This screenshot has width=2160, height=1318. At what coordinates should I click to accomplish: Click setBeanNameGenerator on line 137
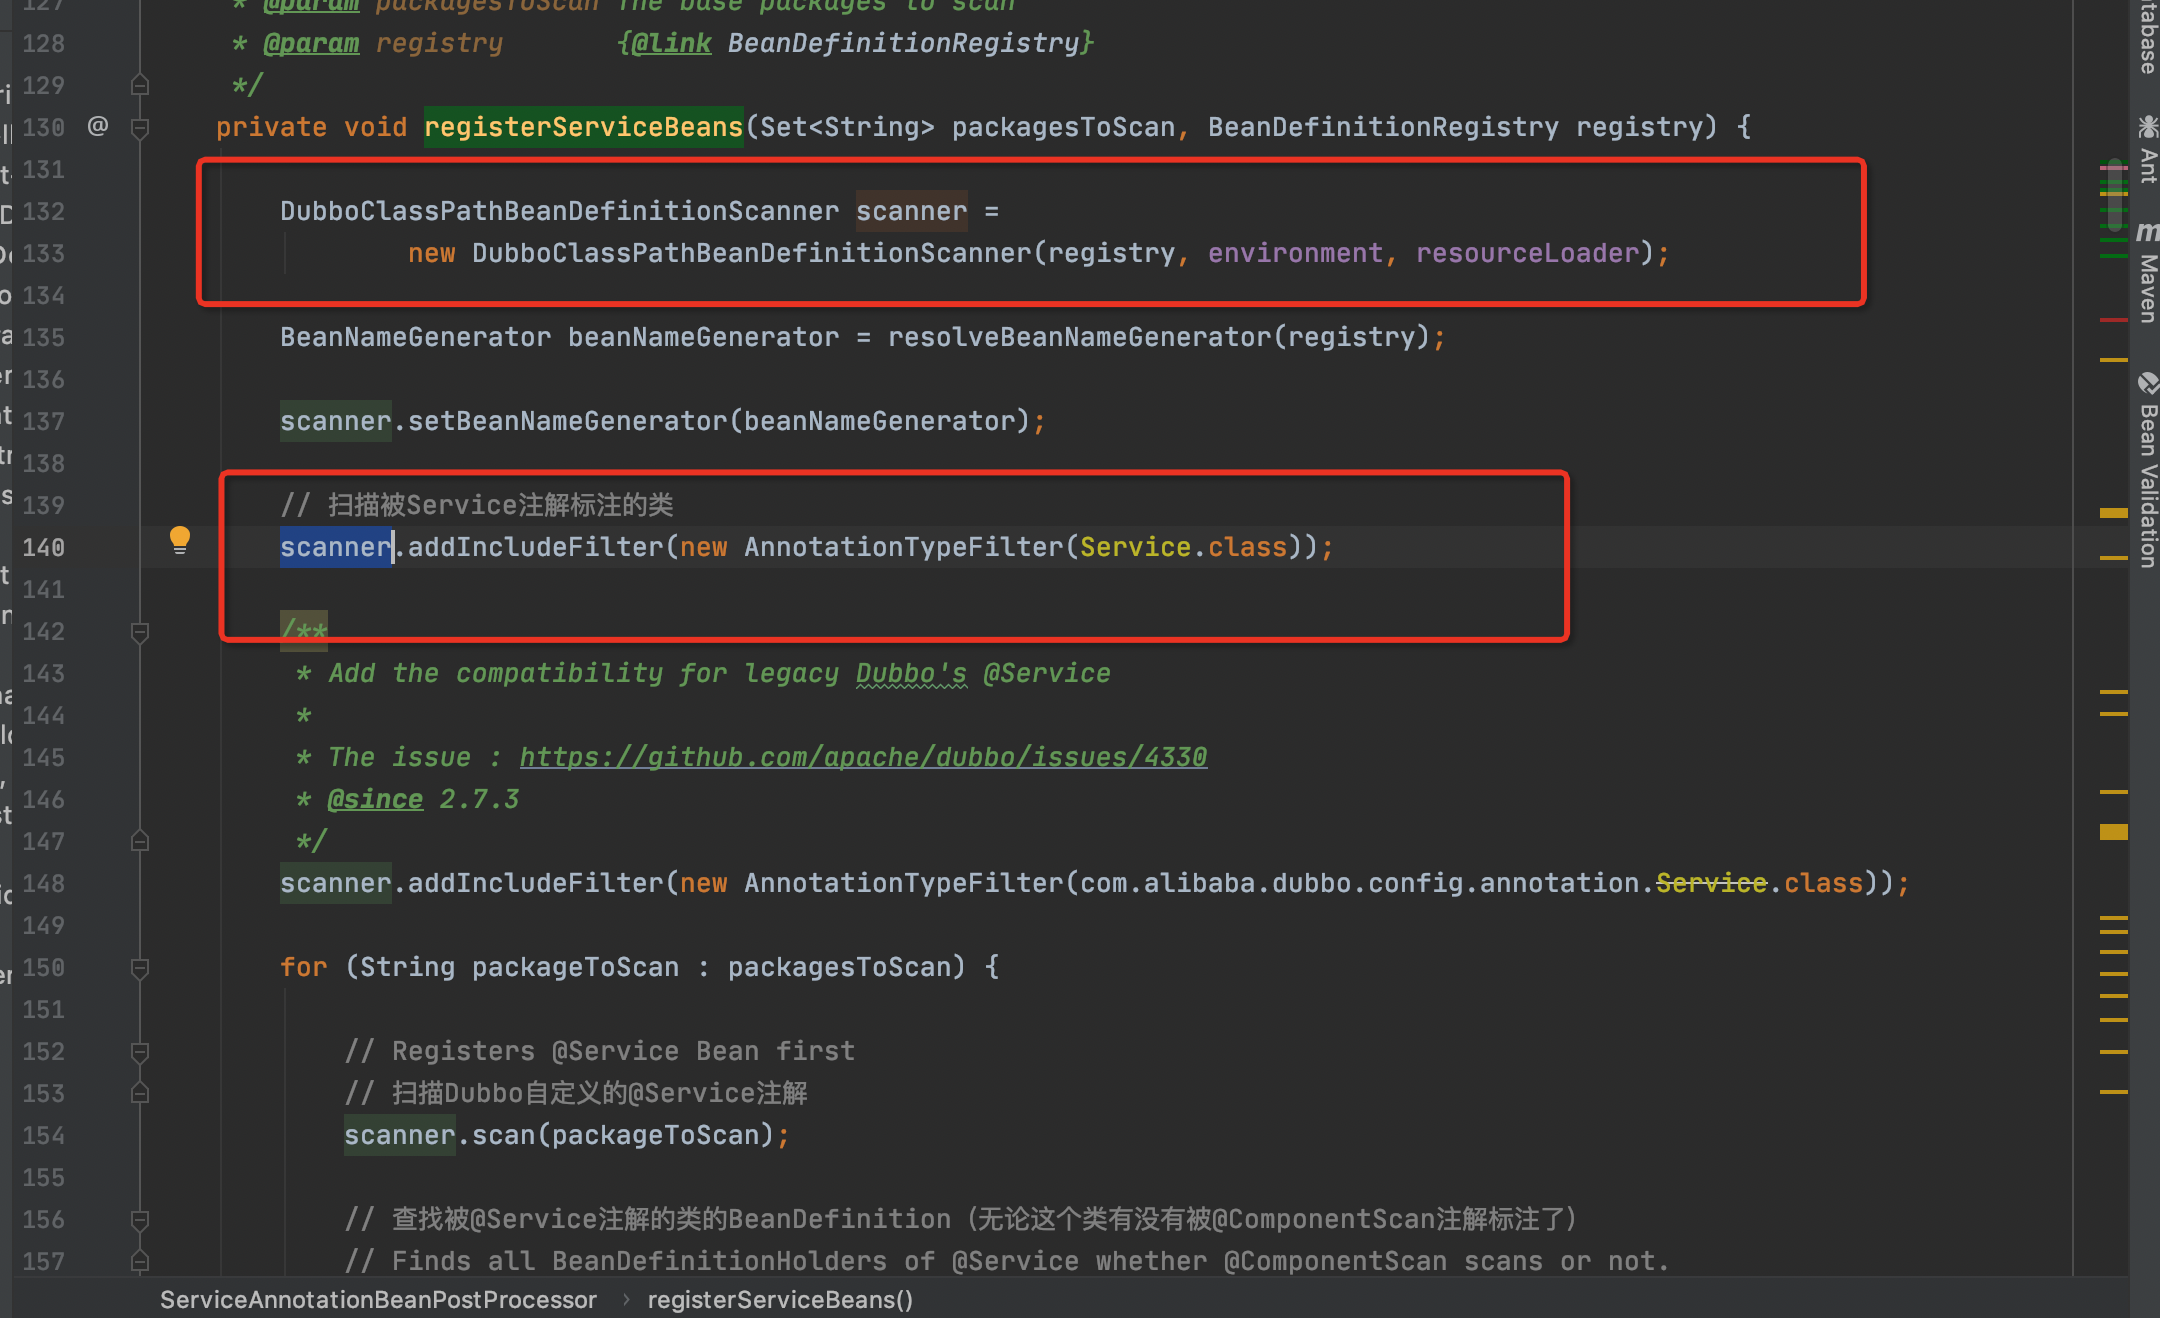tap(567, 421)
